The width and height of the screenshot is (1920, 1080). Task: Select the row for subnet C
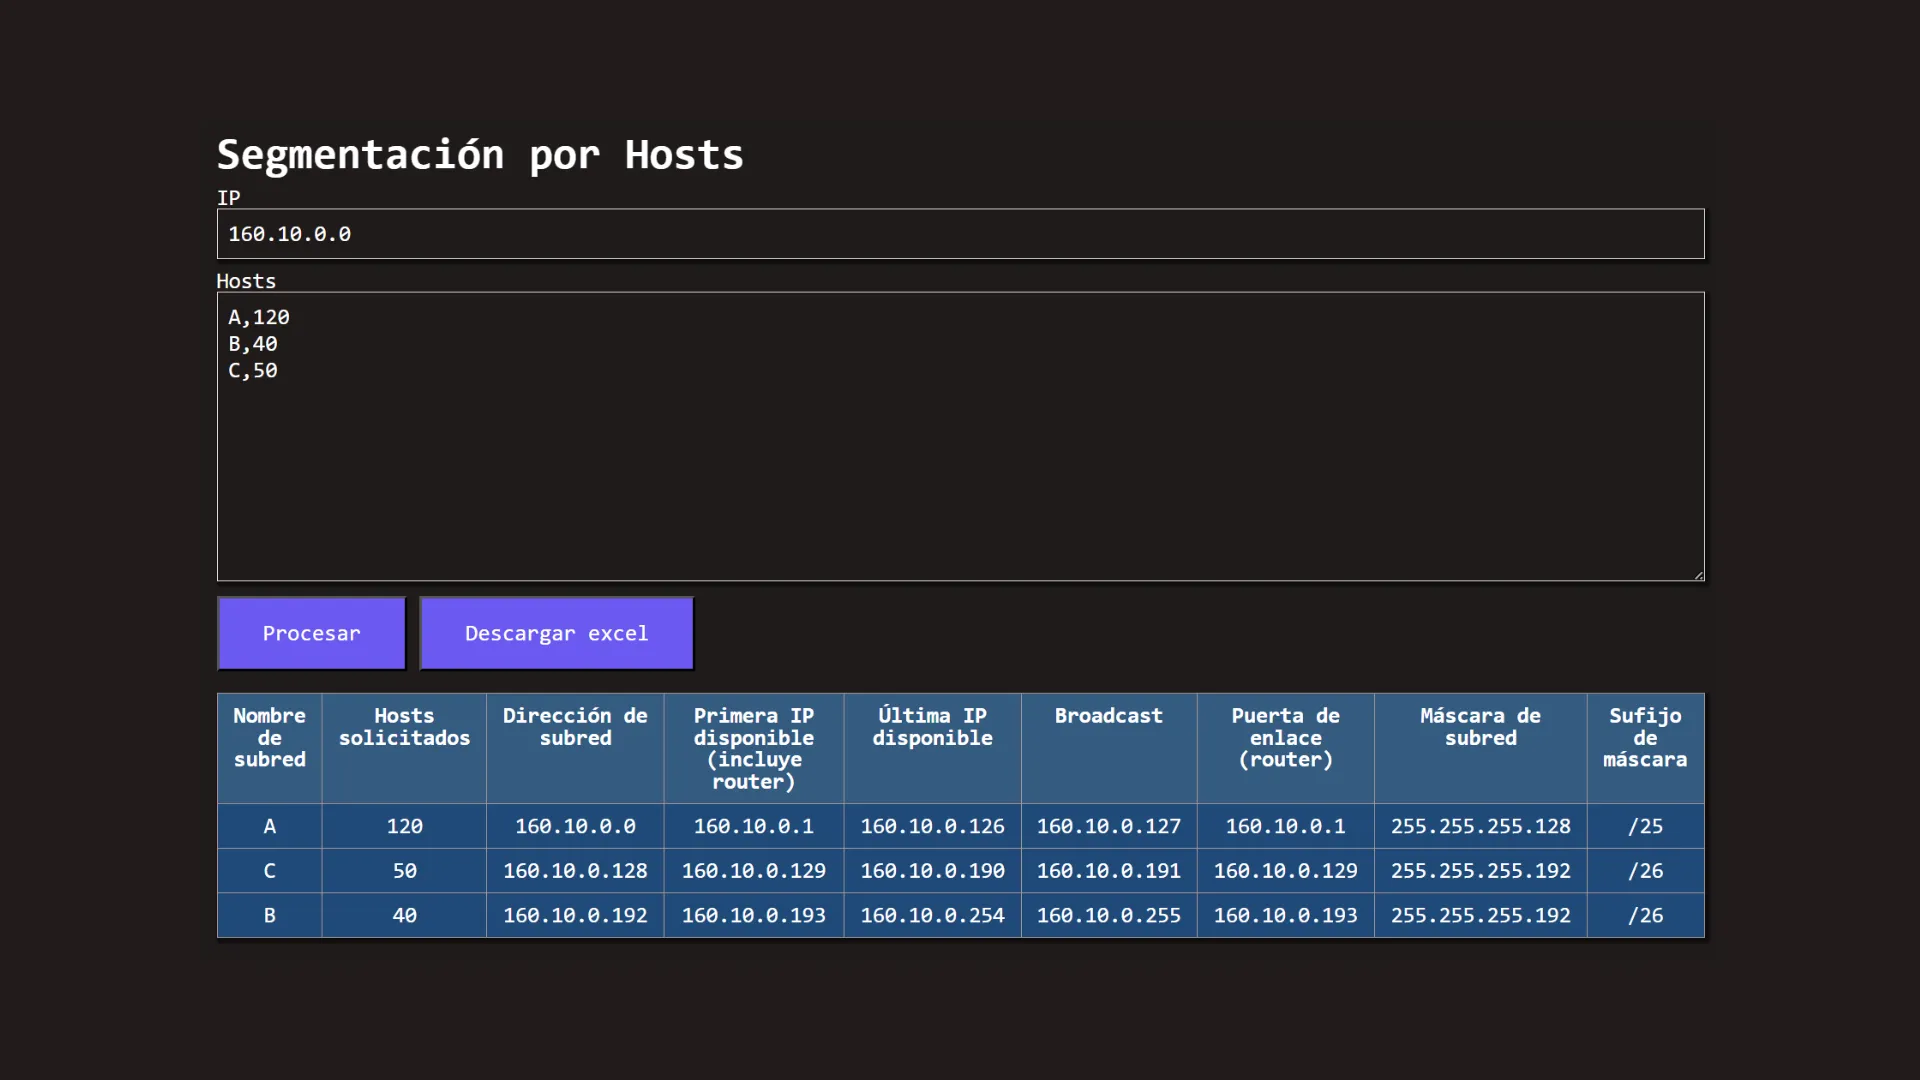tap(269, 870)
